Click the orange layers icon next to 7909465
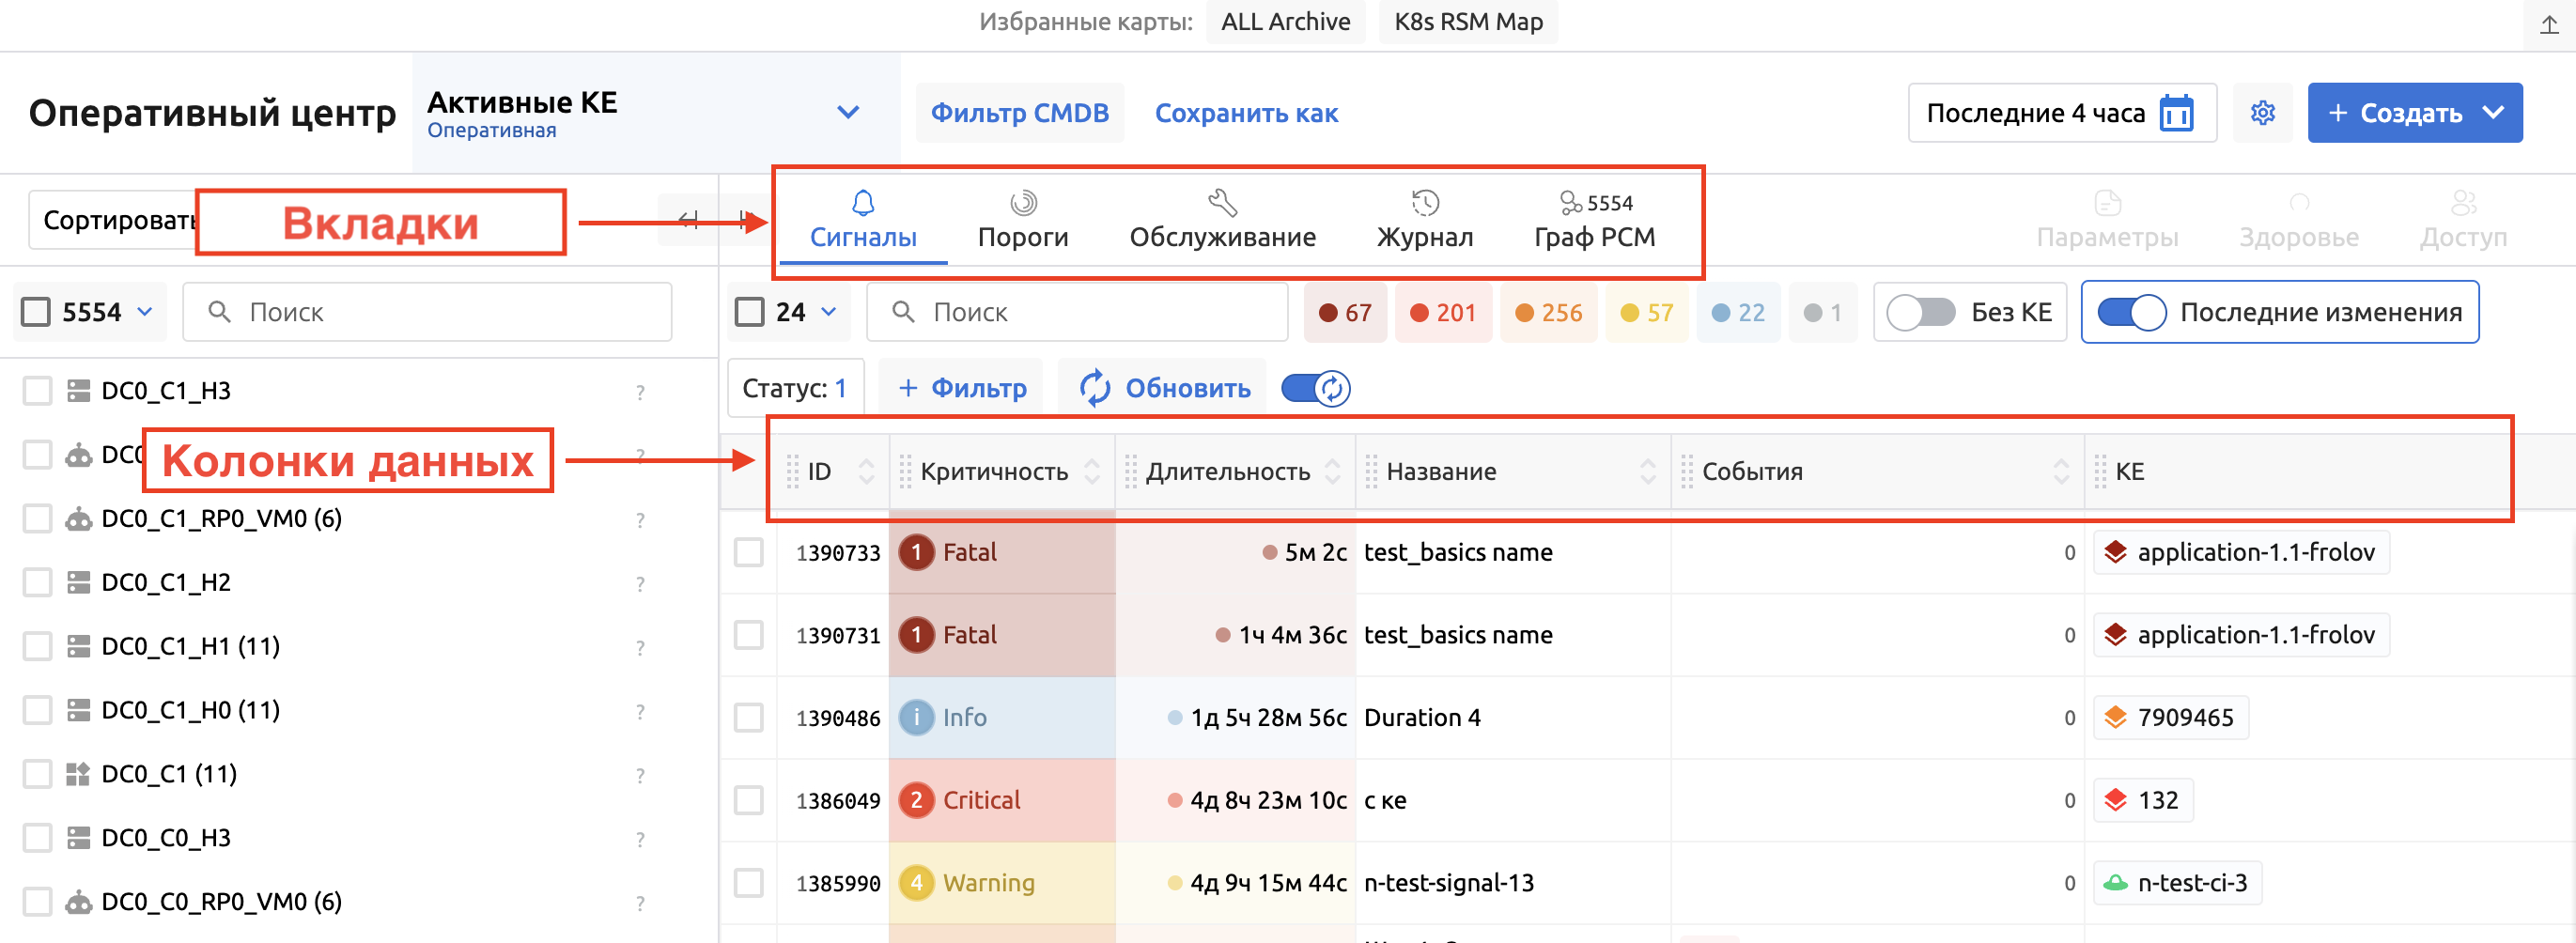 [2115, 717]
